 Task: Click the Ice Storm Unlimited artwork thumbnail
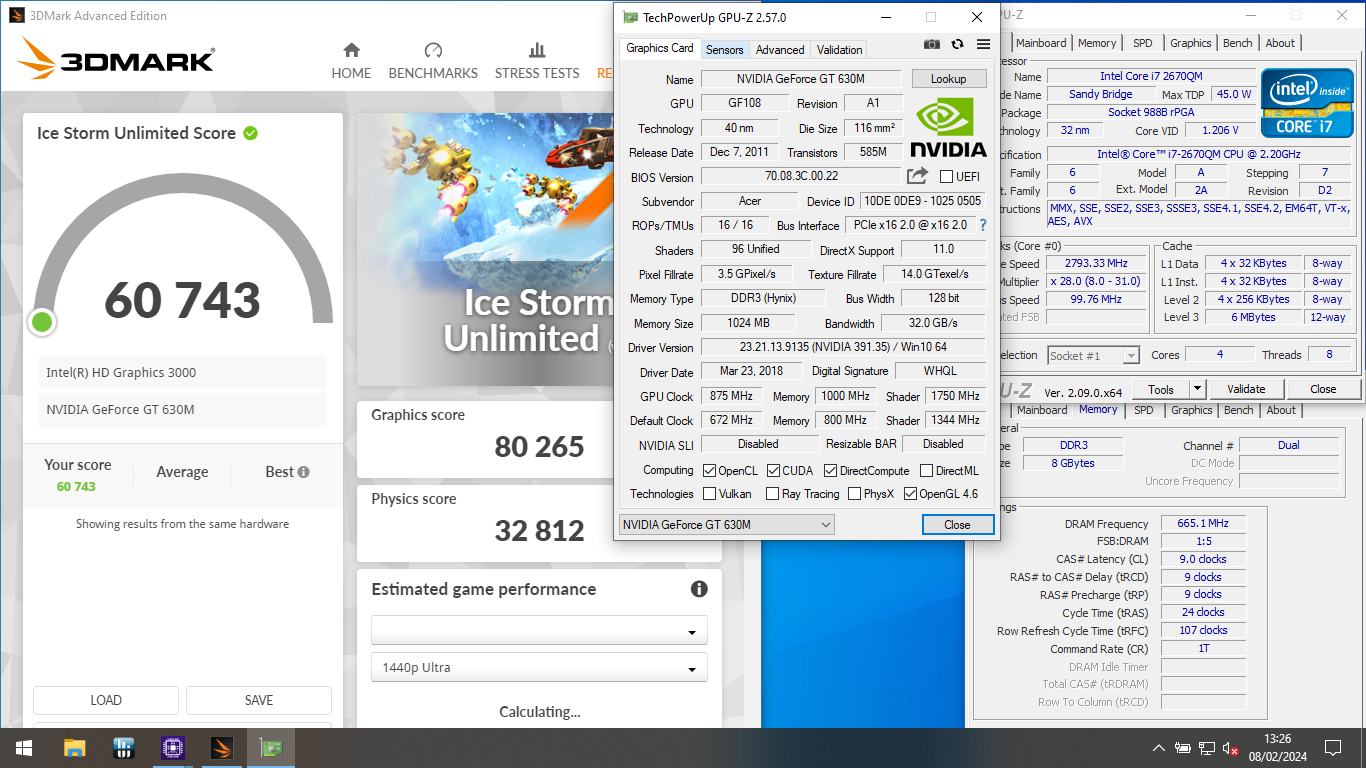pyautogui.click(x=484, y=249)
